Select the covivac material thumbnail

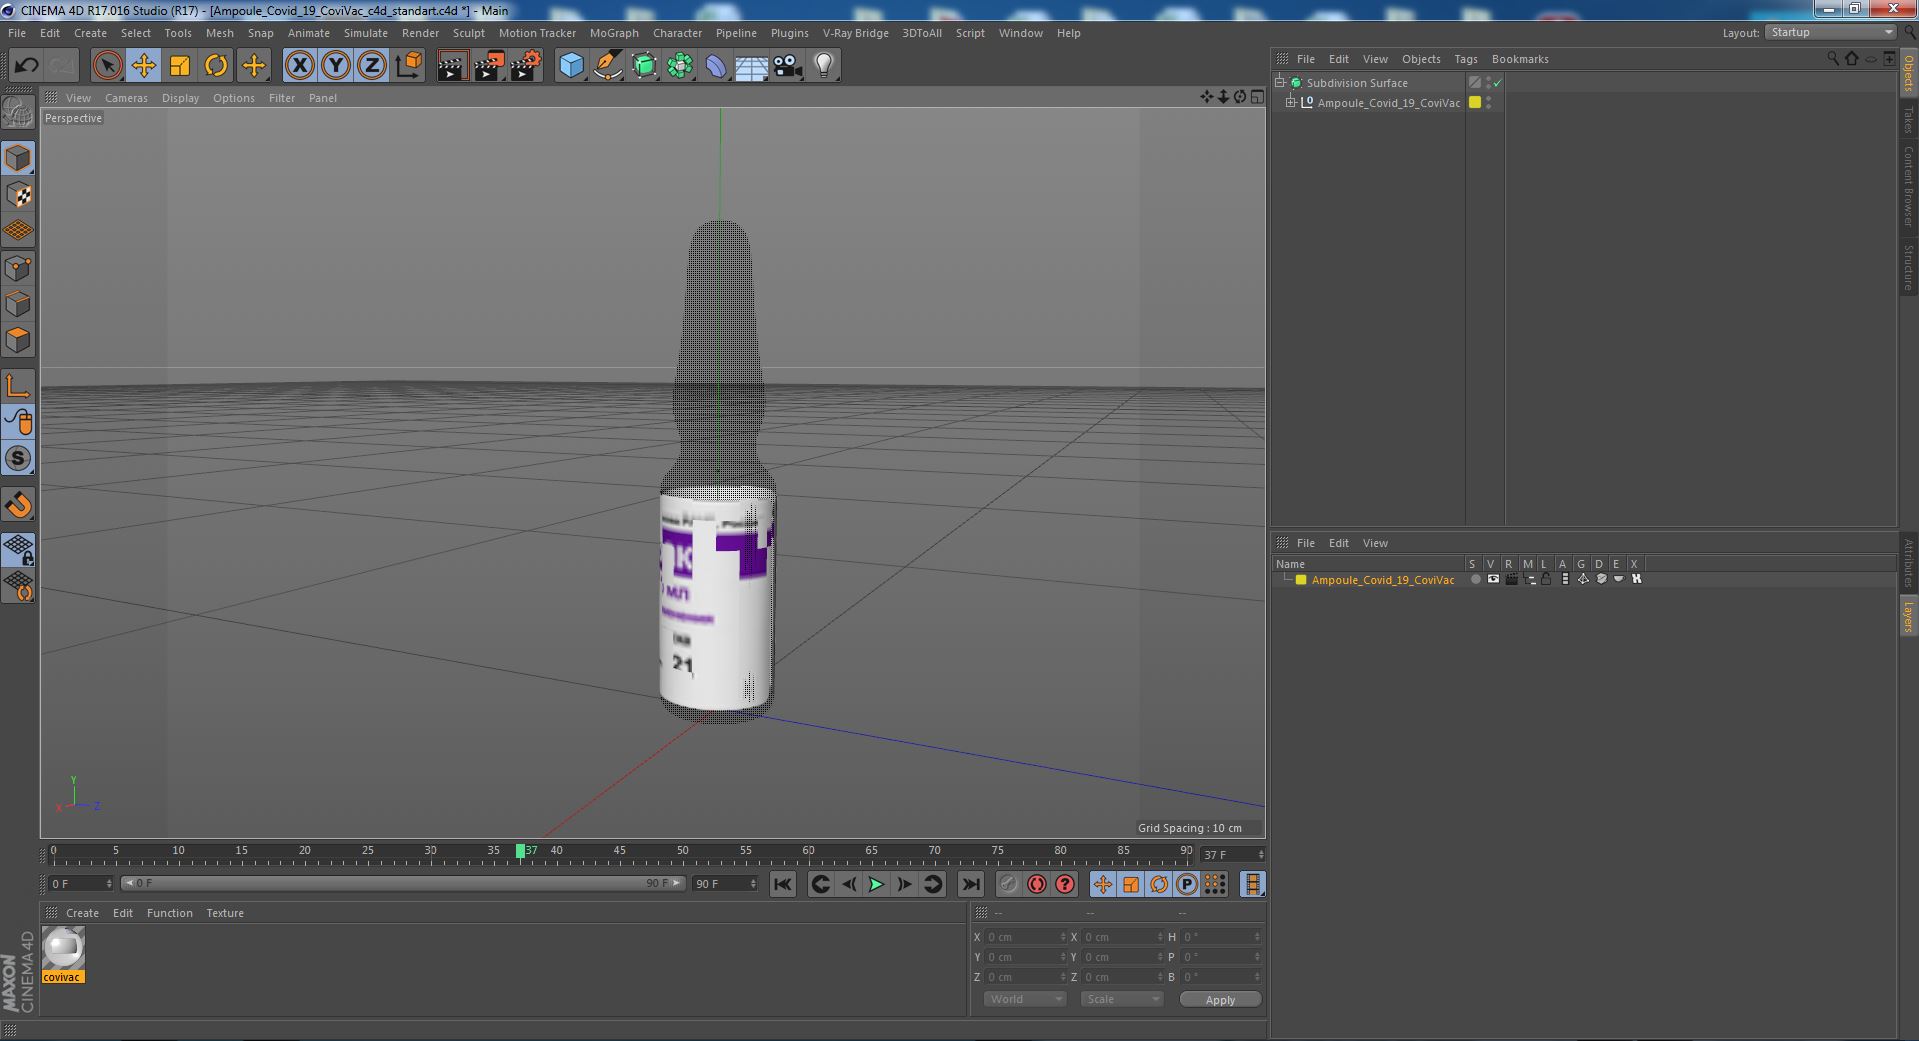[63, 948]
